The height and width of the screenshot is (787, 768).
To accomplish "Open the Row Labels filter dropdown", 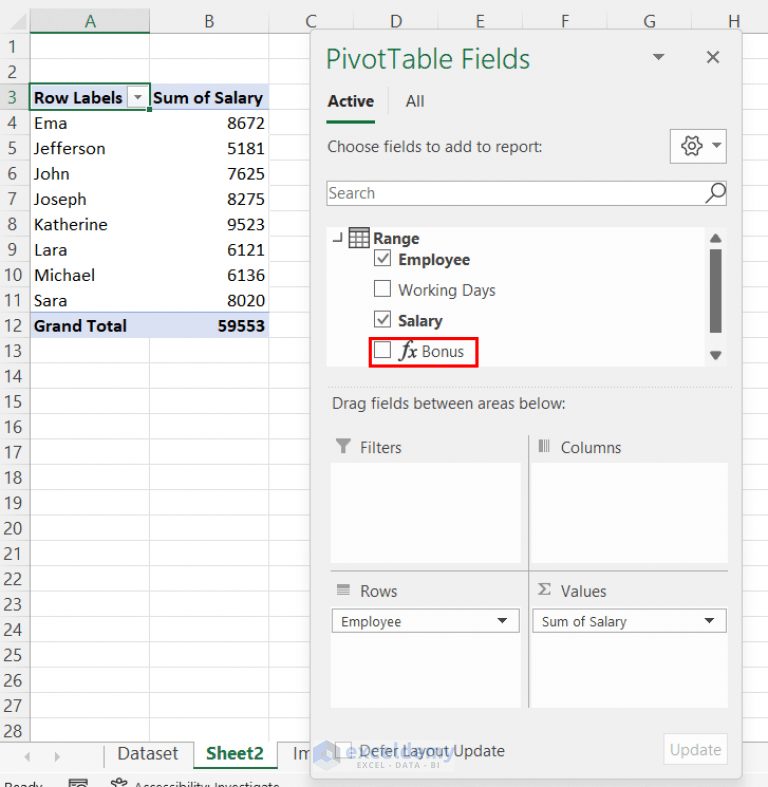I will 138,97.
